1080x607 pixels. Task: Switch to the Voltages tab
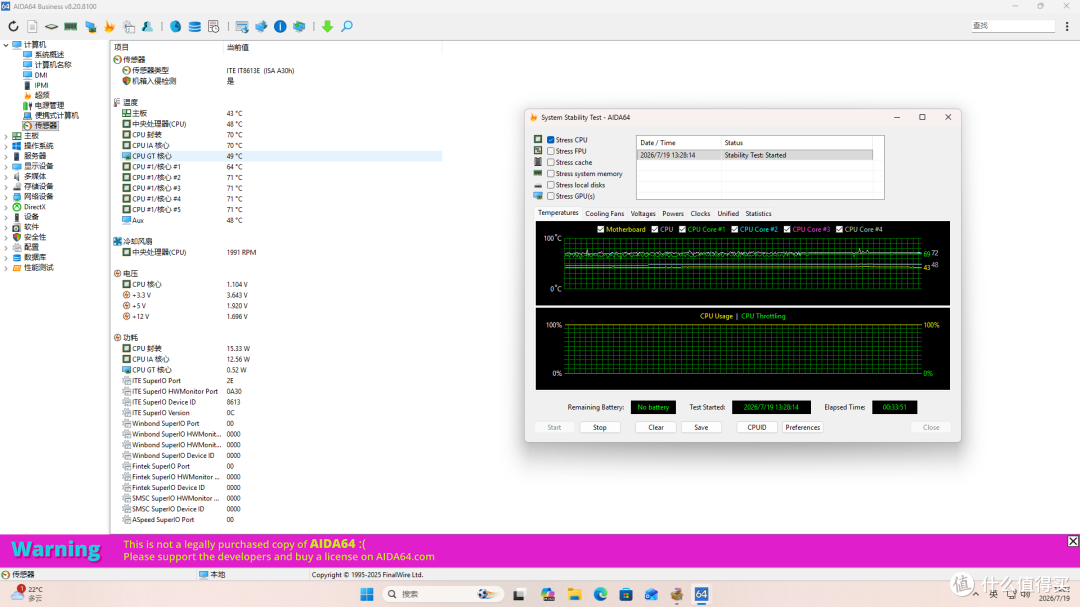pyautogui.click(x=643, y=214)
